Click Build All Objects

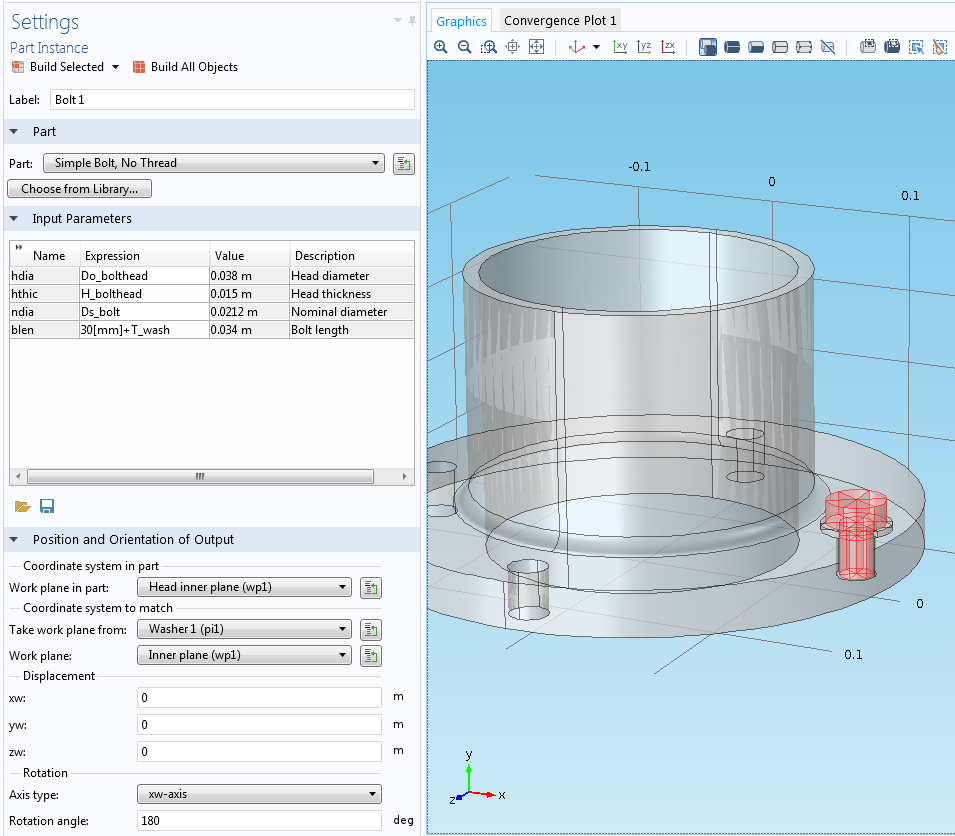click(185, 67)
